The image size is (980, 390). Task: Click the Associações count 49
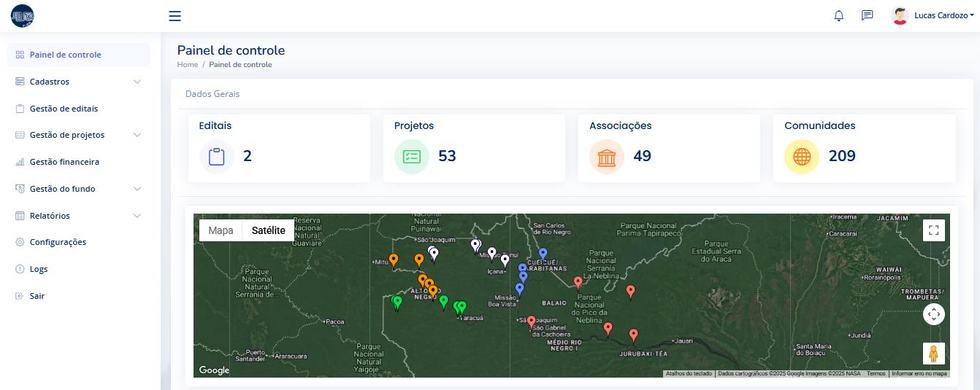pos(642,156)
